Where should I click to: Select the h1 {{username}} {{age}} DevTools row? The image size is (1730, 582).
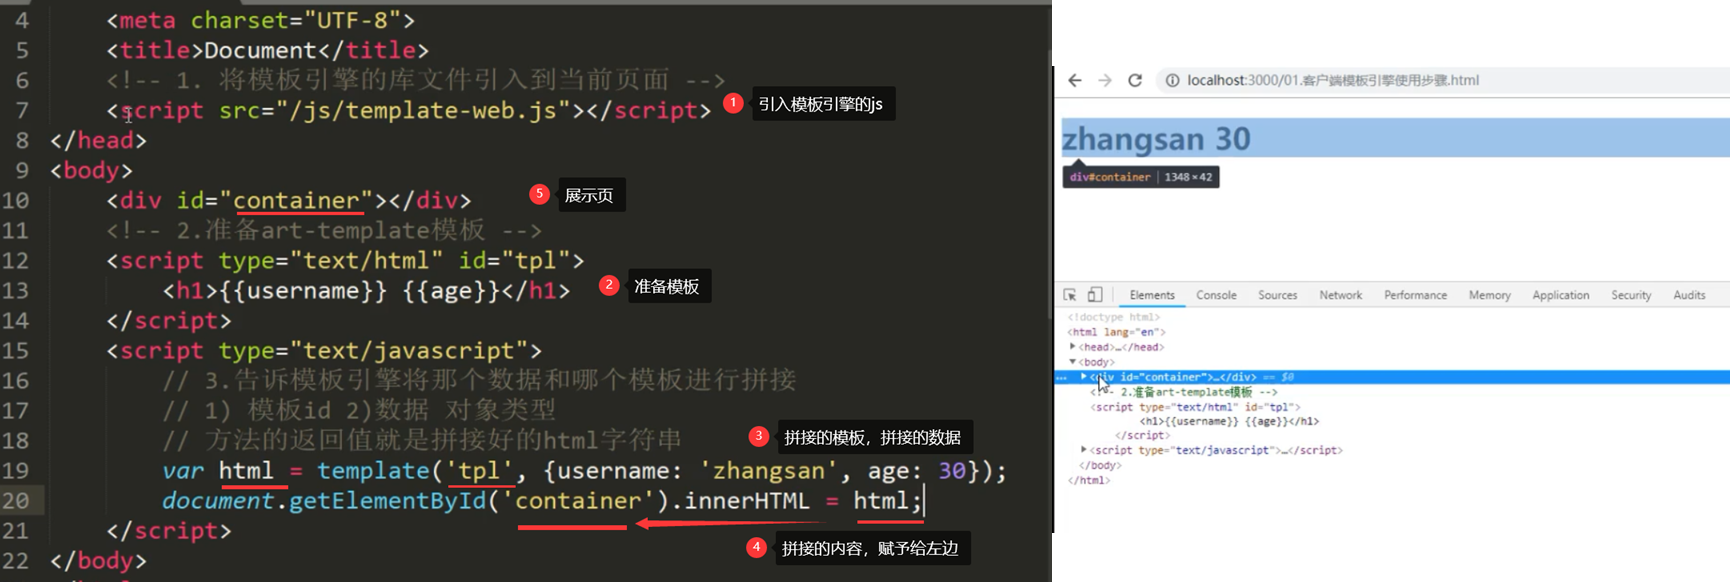point(1229,421)
